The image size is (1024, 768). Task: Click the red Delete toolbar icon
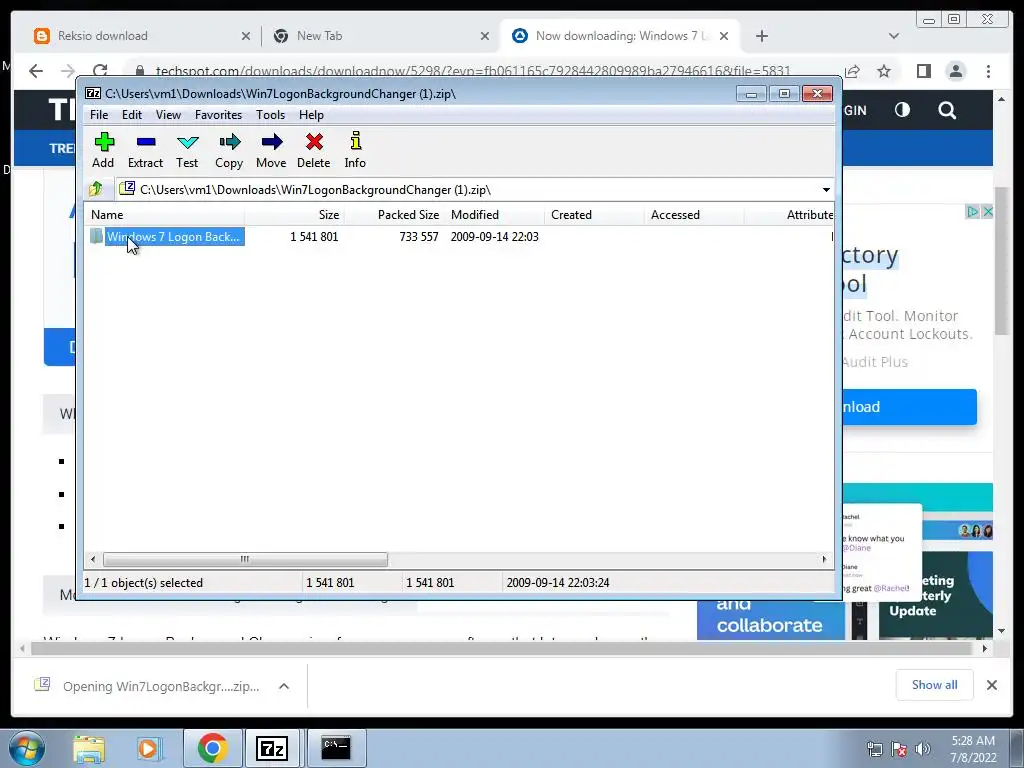pos(313,151)
